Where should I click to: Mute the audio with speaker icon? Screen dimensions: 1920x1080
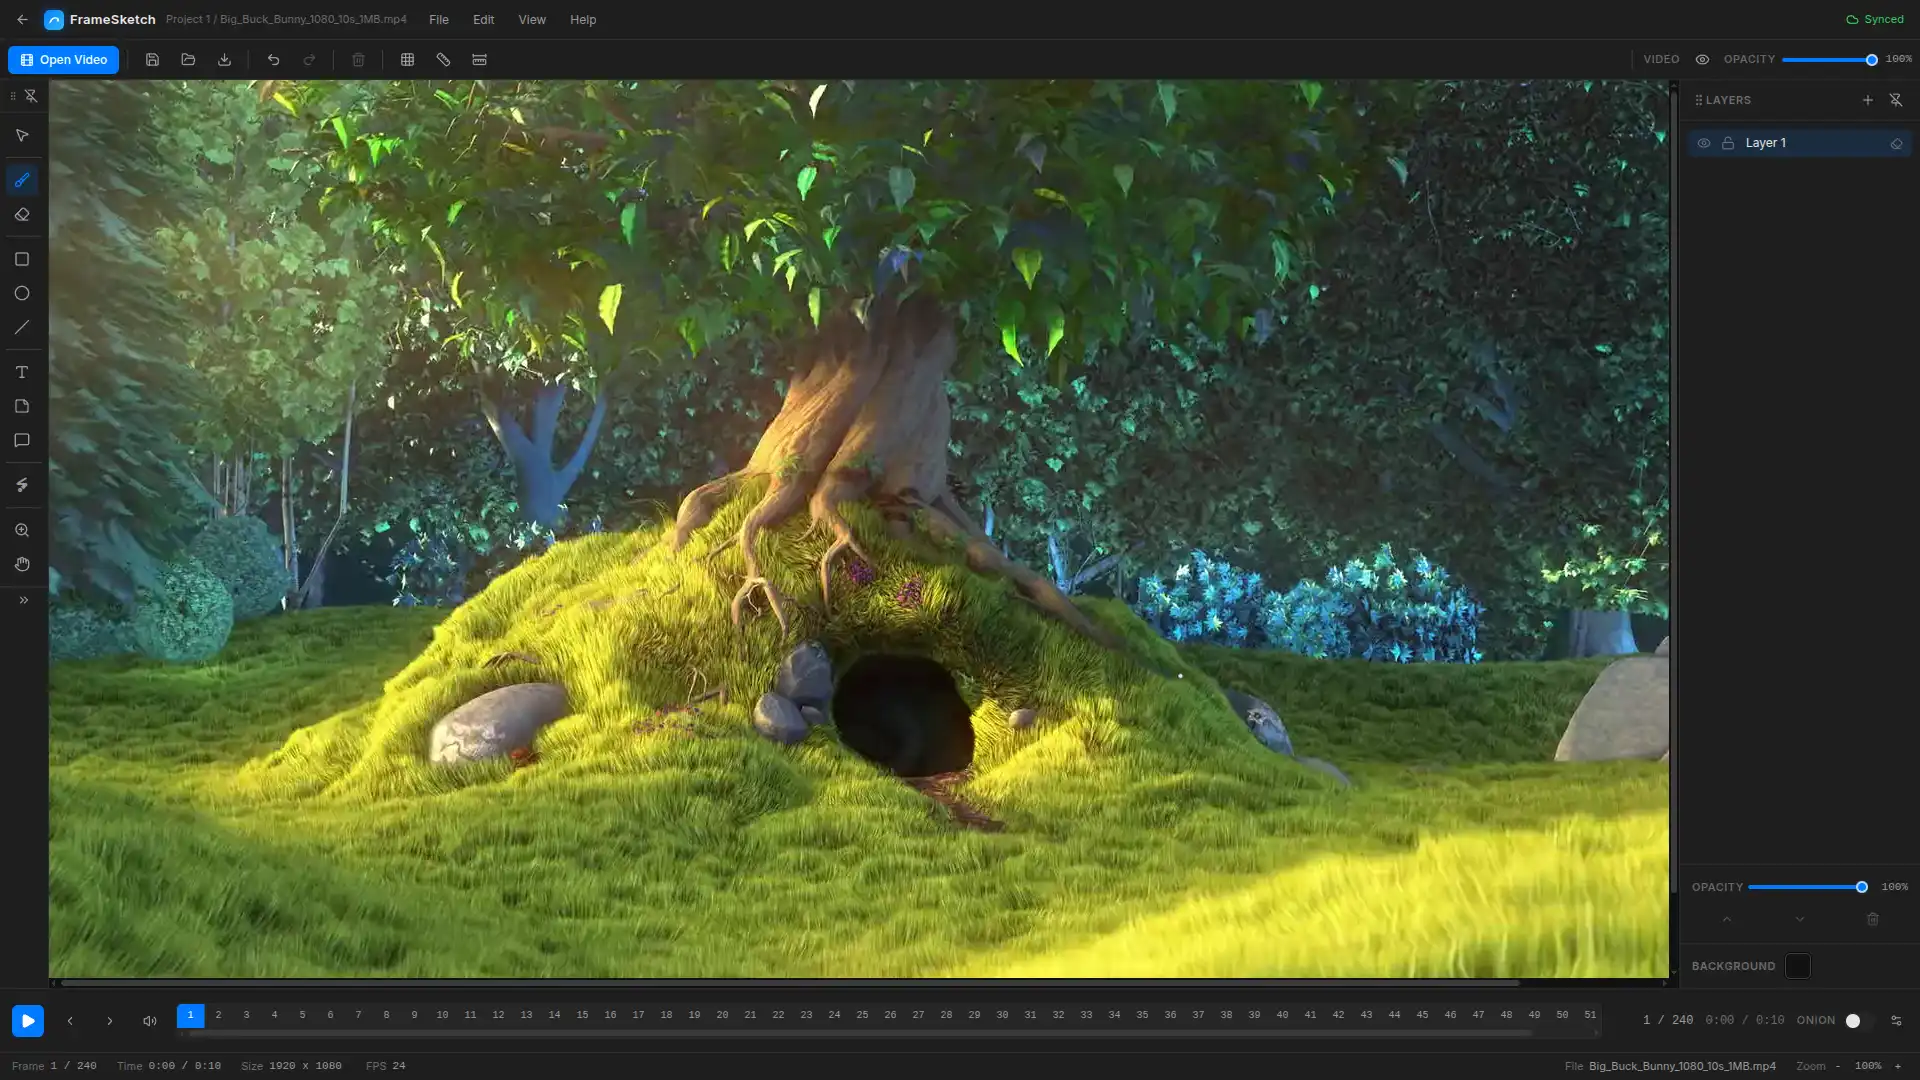[x=150, y=1021]
